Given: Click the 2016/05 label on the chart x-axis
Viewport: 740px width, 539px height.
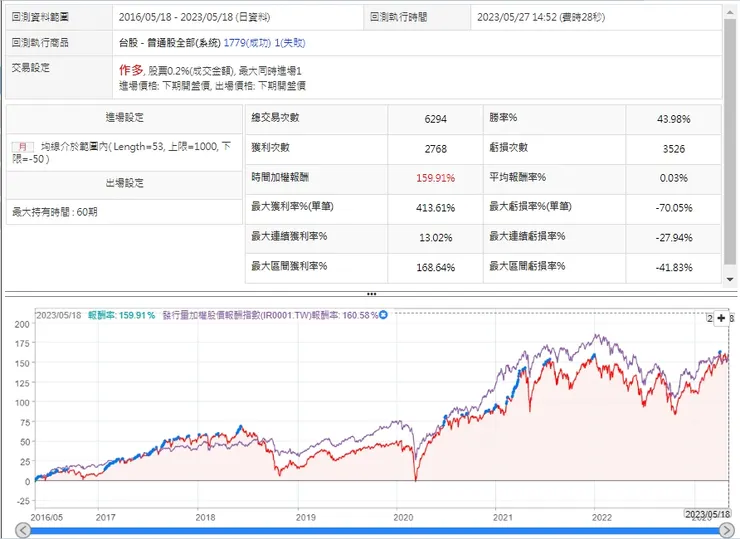Looking at the screenshot, I should point(46,517).
